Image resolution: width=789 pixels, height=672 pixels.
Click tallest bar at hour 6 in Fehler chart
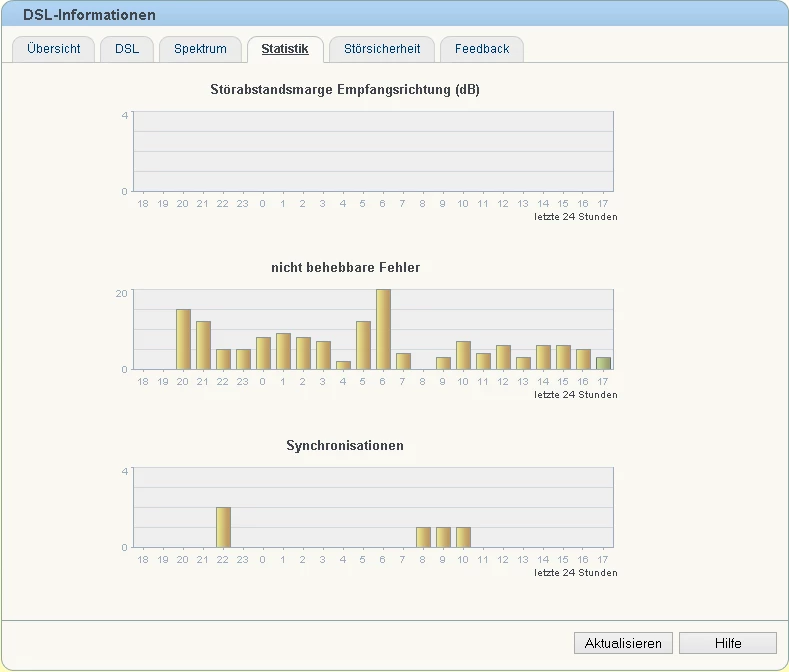click(x=383, y=330)
